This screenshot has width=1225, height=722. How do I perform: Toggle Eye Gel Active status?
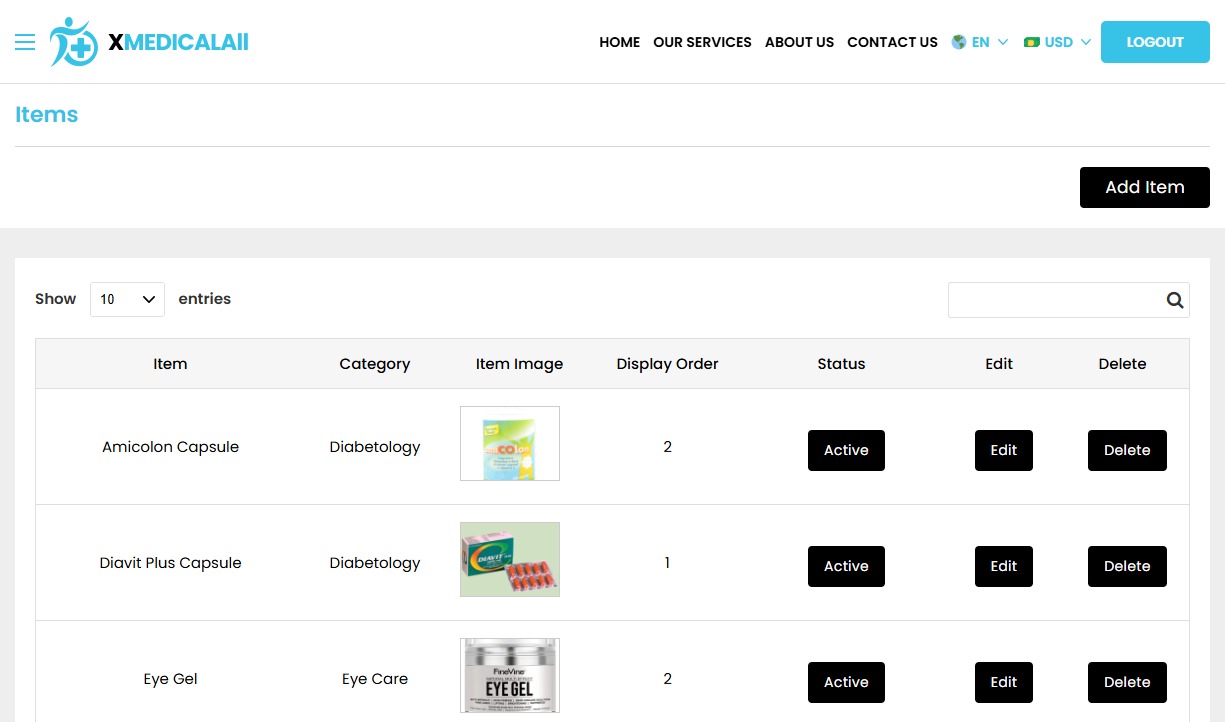click(x=846, y=682)
